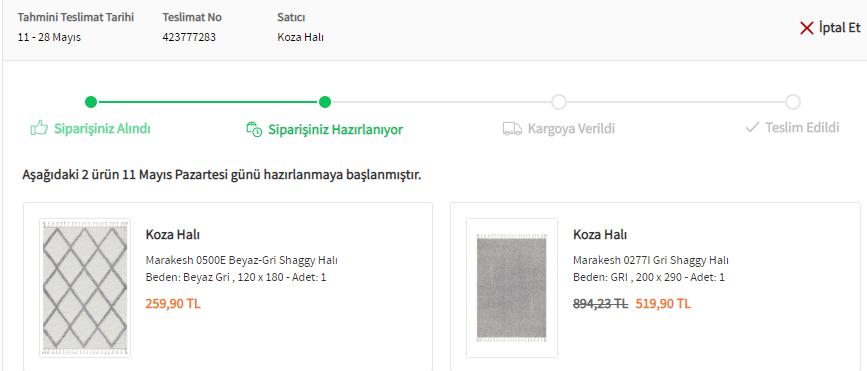Click the red X cancel icon
Screen dimensions: 867x371
click(x=807, y=28)
